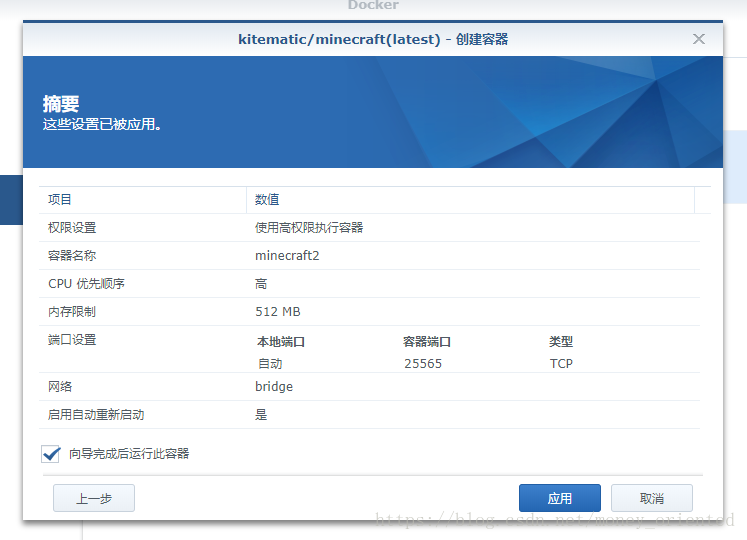The width and height of the screenshot is (747, 540).
Task: Click the 自动 local port value
Action: (x=270, y=364)
